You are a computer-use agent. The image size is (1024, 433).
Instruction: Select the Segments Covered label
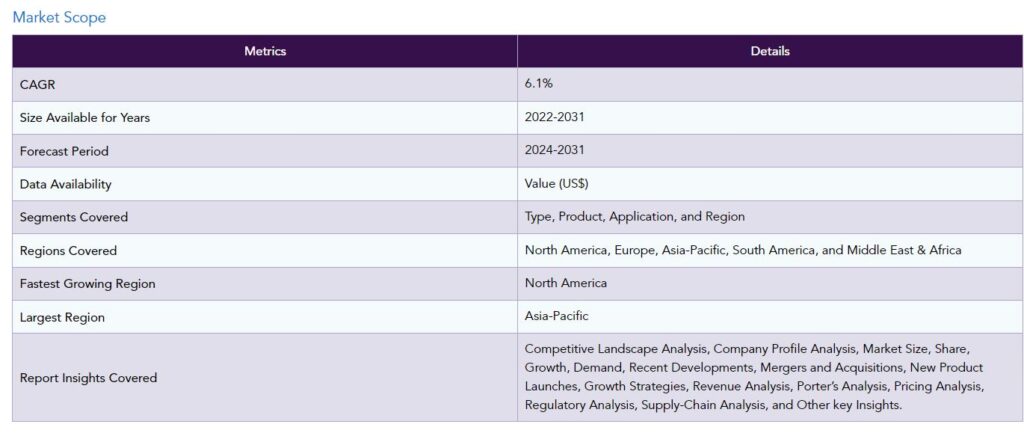(74, 217)
